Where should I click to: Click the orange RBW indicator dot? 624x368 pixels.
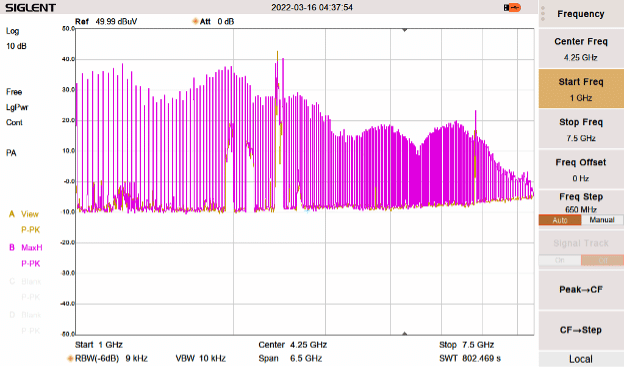[x=70, y=358]
